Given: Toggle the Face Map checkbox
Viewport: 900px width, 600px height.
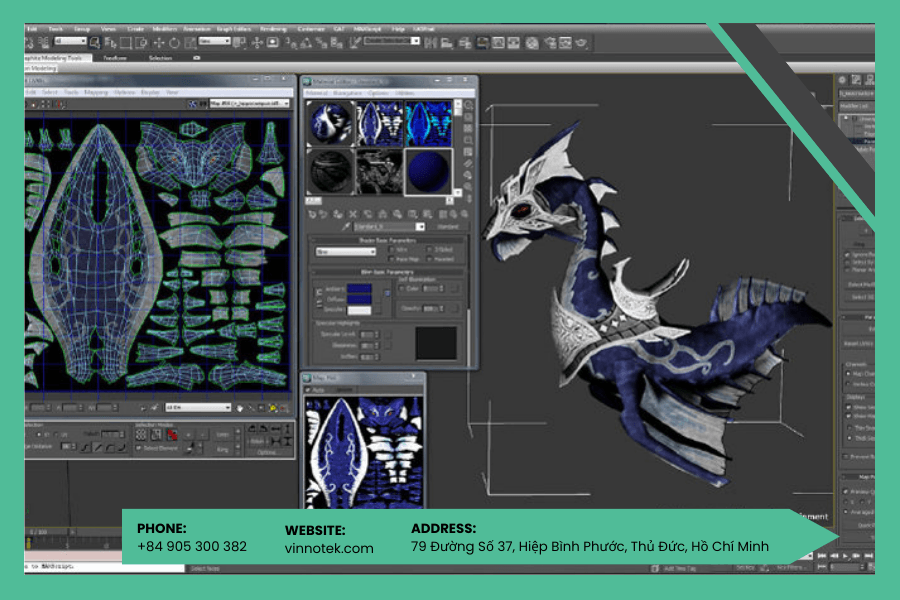Looking at the screenshot, I should (392, 260).
